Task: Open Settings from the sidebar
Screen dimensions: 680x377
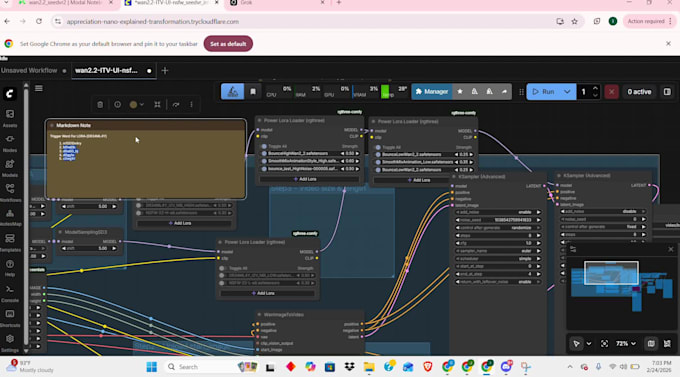Action: [10, 343]
